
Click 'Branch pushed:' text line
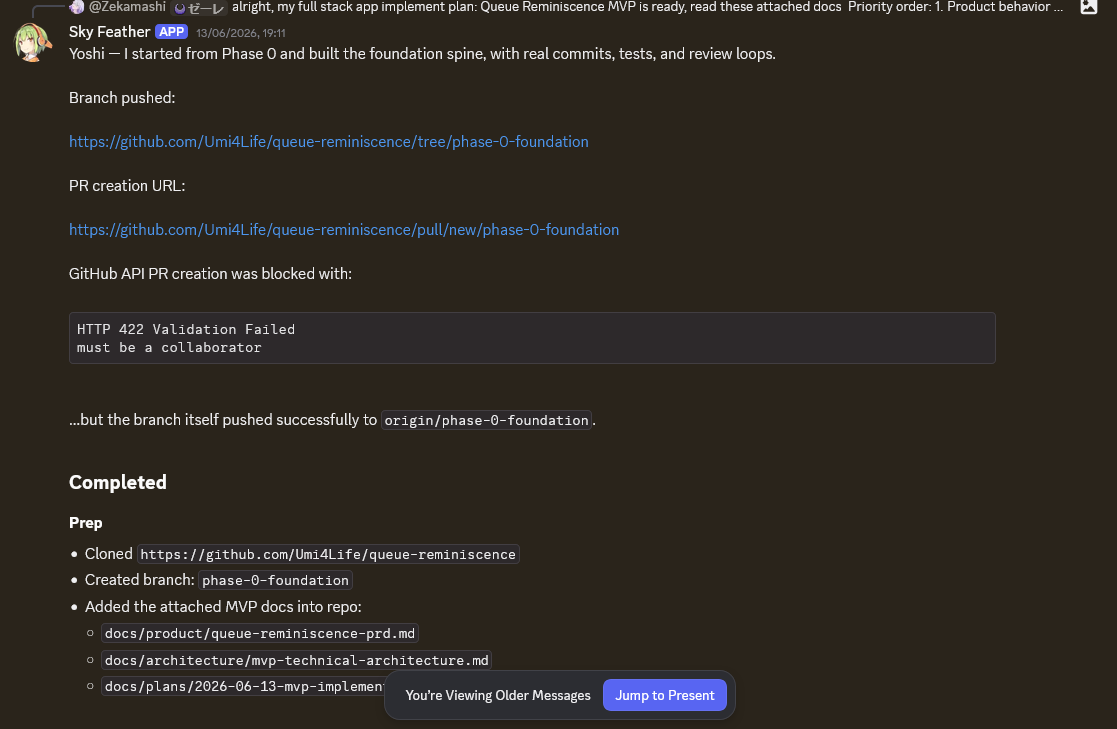click(122, 98)
